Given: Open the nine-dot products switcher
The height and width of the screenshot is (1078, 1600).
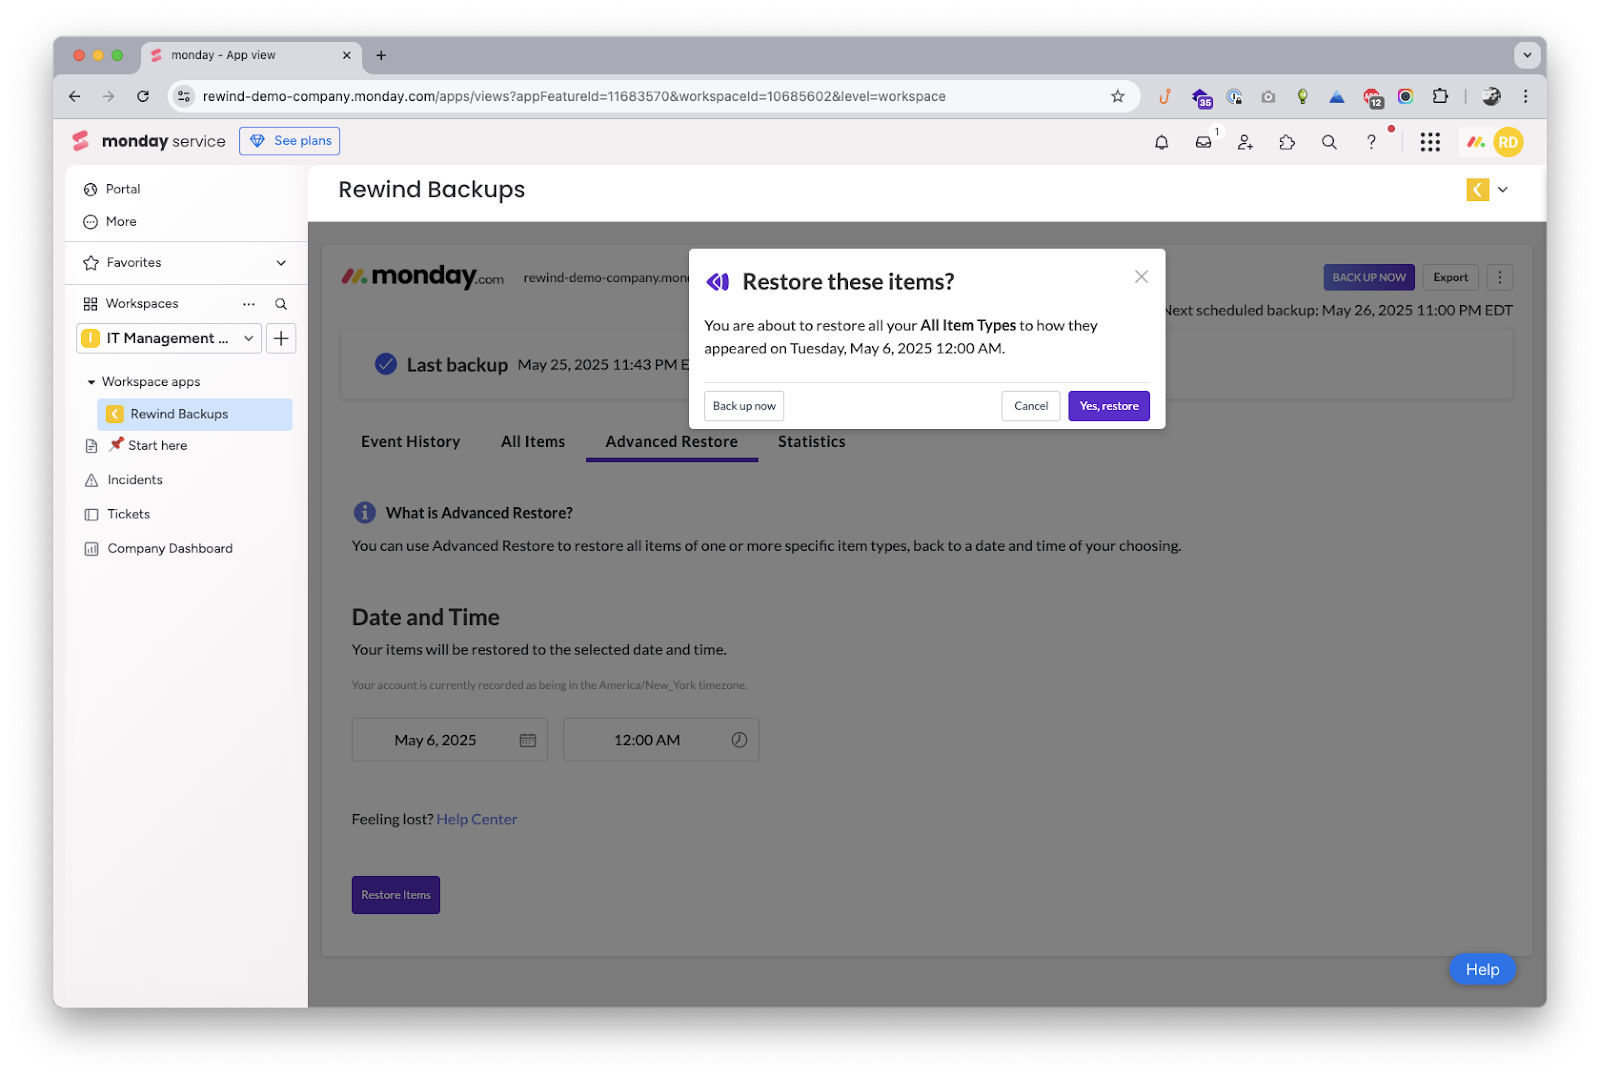Looking at the screenshot, I should coord(1430,142).
